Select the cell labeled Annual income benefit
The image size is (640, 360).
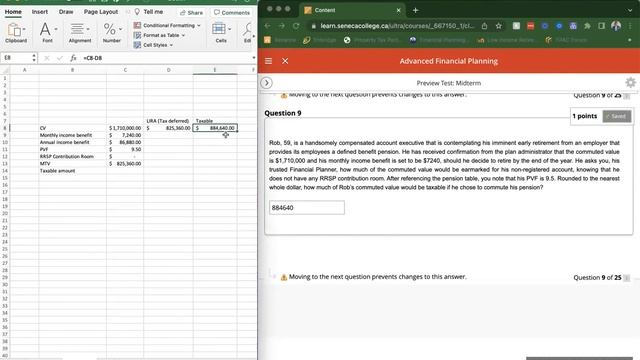click(73, 142)
